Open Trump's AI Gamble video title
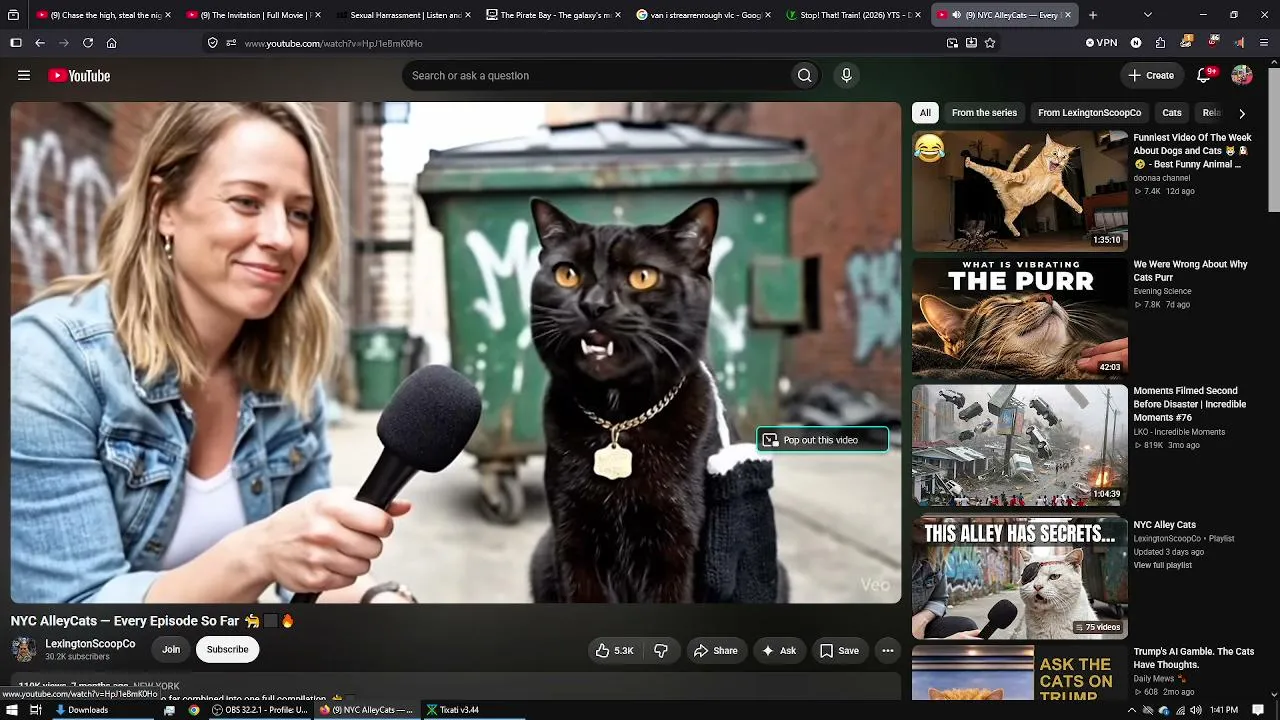 (x=1194, y=658)
